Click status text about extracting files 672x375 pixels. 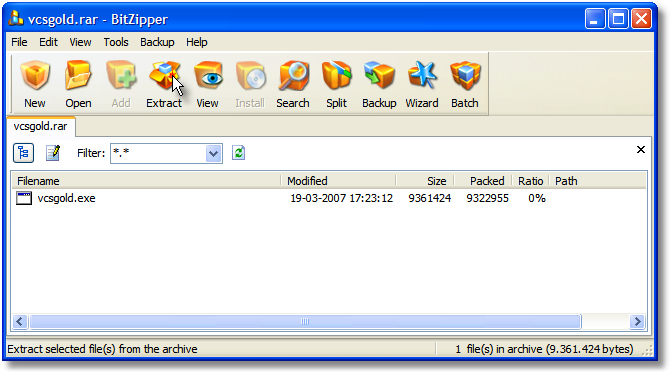pos(102,349)
